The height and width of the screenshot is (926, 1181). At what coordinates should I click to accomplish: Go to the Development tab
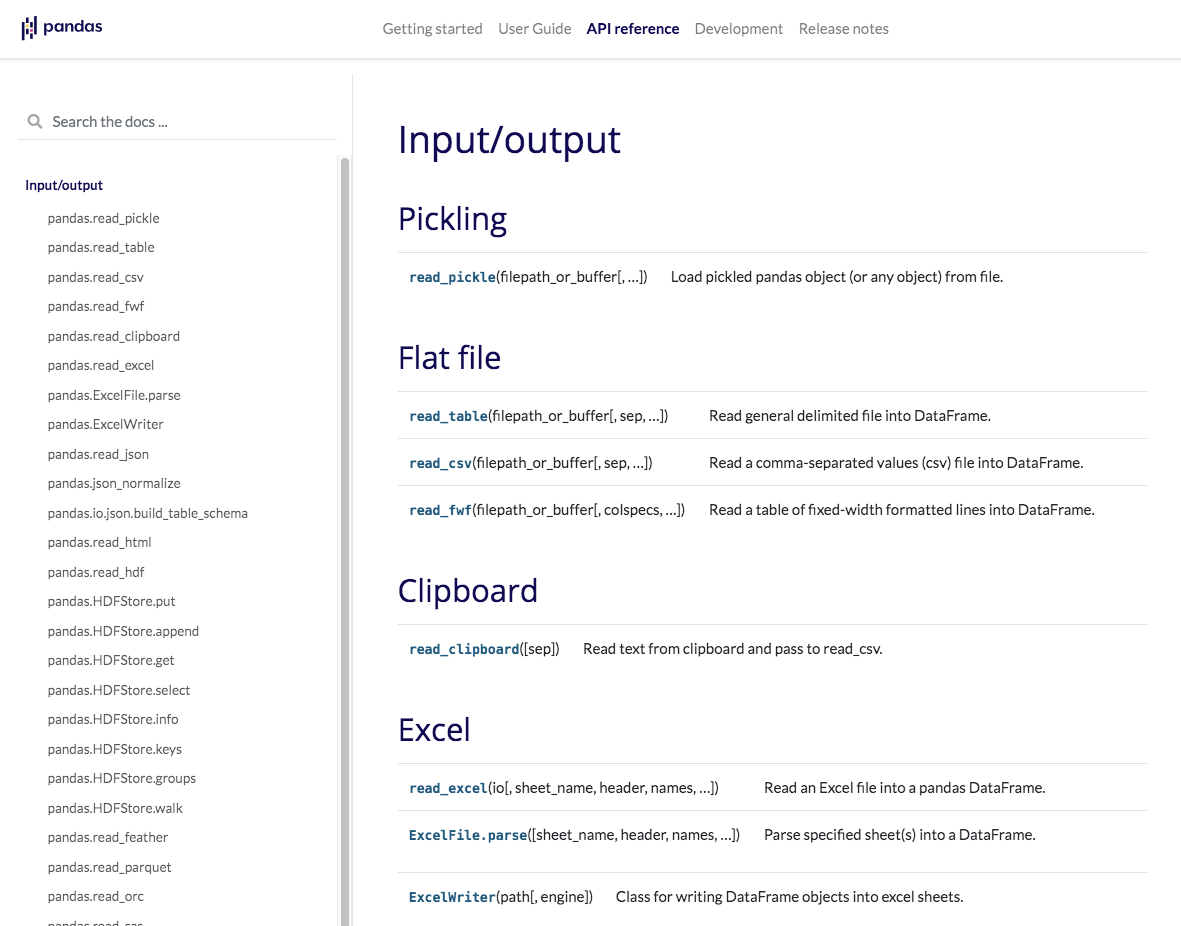[739, 29]
